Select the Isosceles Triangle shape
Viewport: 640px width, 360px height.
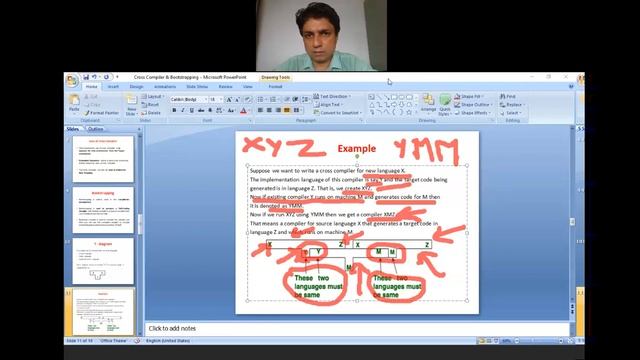[371, 105]
